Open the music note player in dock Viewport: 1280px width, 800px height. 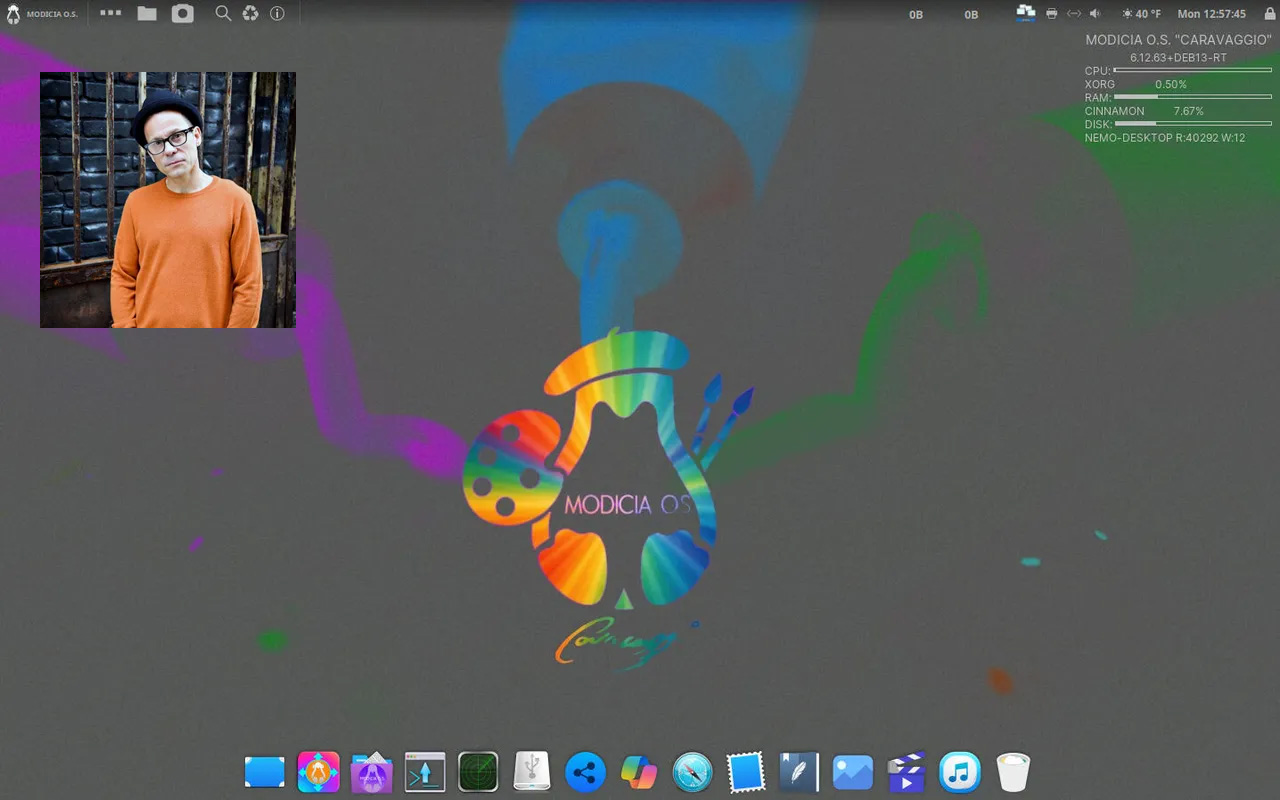959,773
